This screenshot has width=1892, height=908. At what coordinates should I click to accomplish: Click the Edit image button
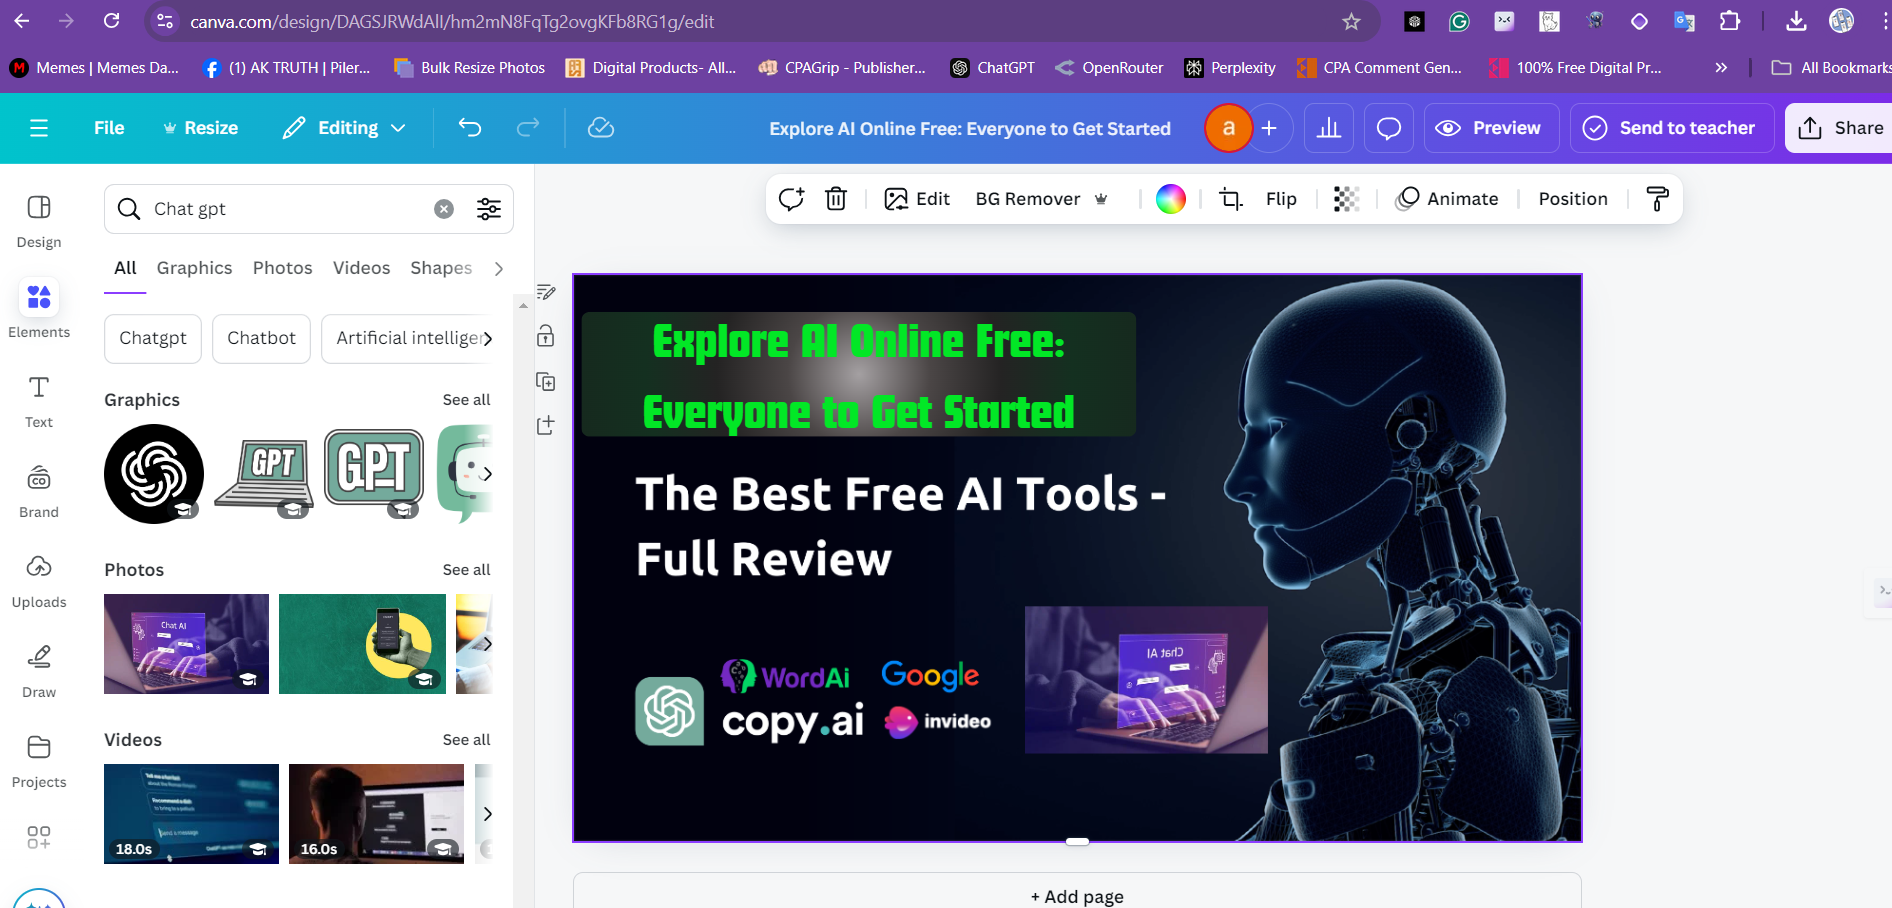[x=917, y=199]
